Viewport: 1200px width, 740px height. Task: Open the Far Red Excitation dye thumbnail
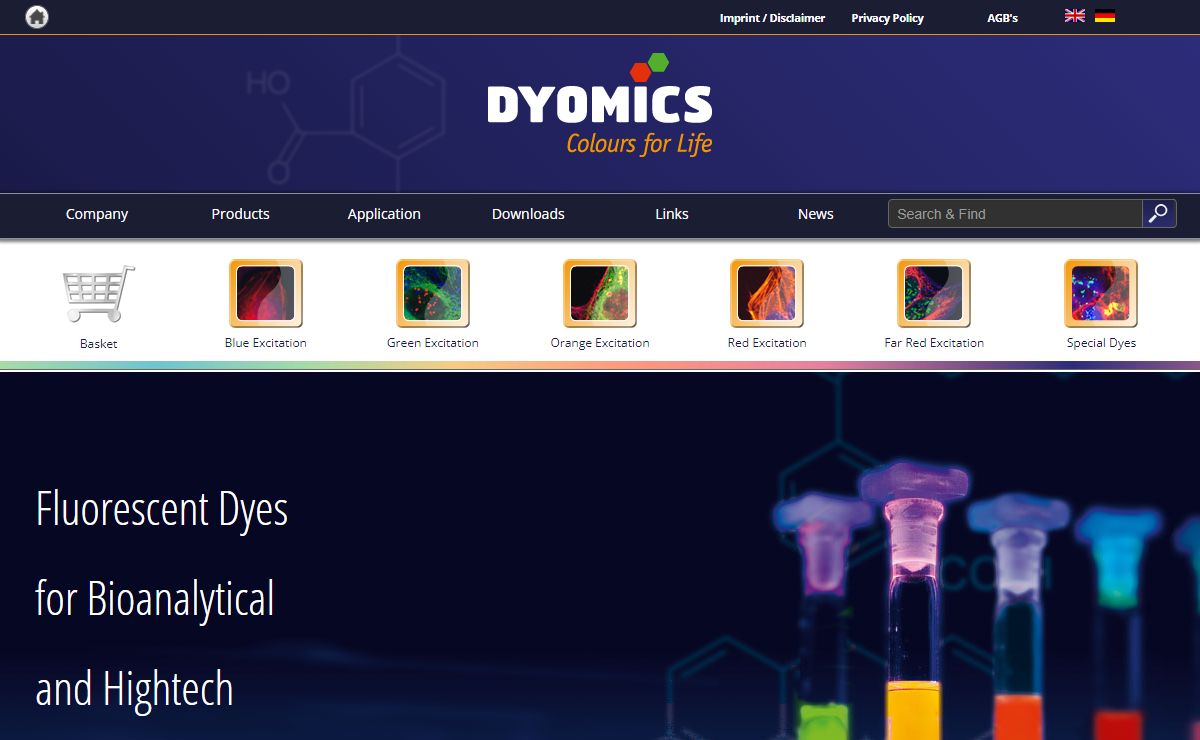tap(933, 293)
